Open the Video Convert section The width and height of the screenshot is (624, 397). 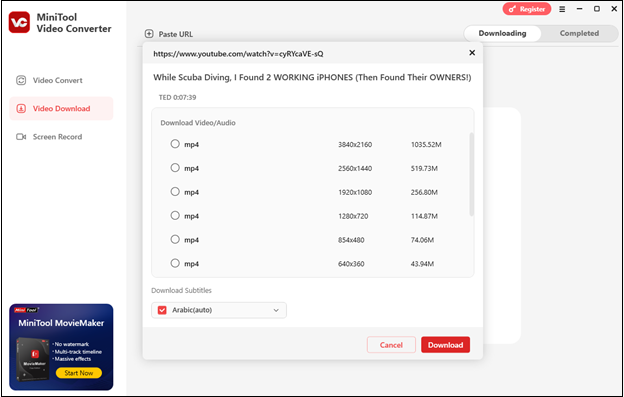tap(61, 80)
